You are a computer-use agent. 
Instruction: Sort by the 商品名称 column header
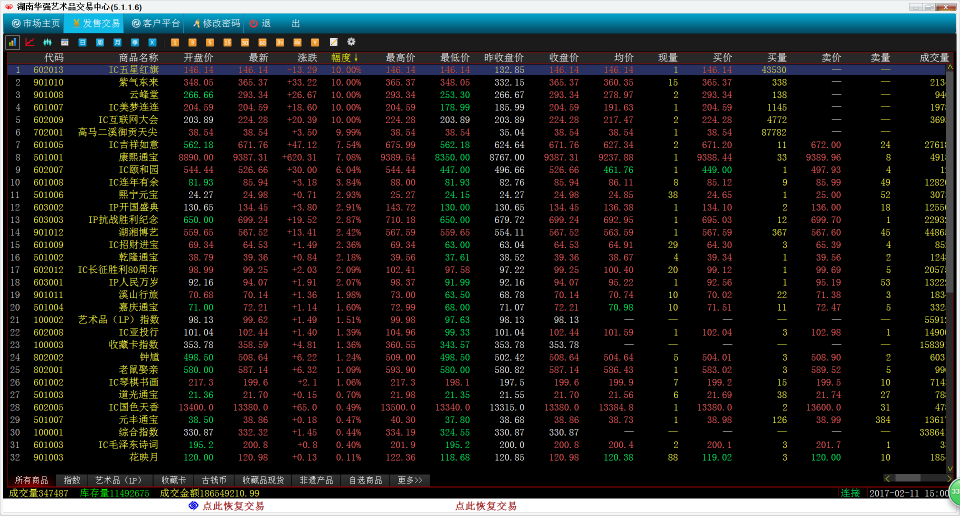pos(138,58)
